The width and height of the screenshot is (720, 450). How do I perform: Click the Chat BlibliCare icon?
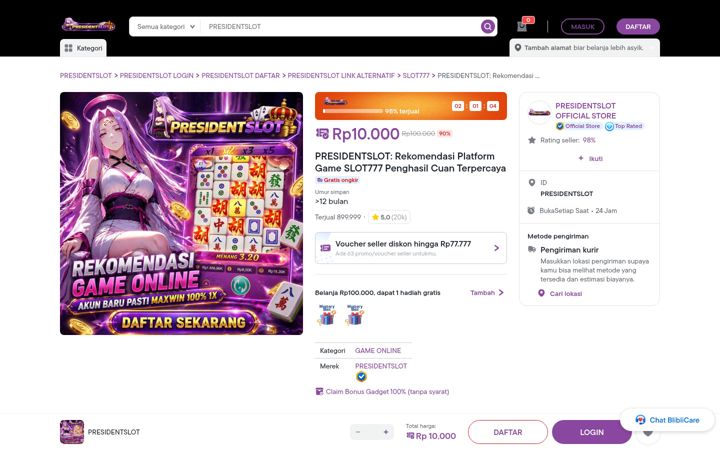(x=640, y=420)
